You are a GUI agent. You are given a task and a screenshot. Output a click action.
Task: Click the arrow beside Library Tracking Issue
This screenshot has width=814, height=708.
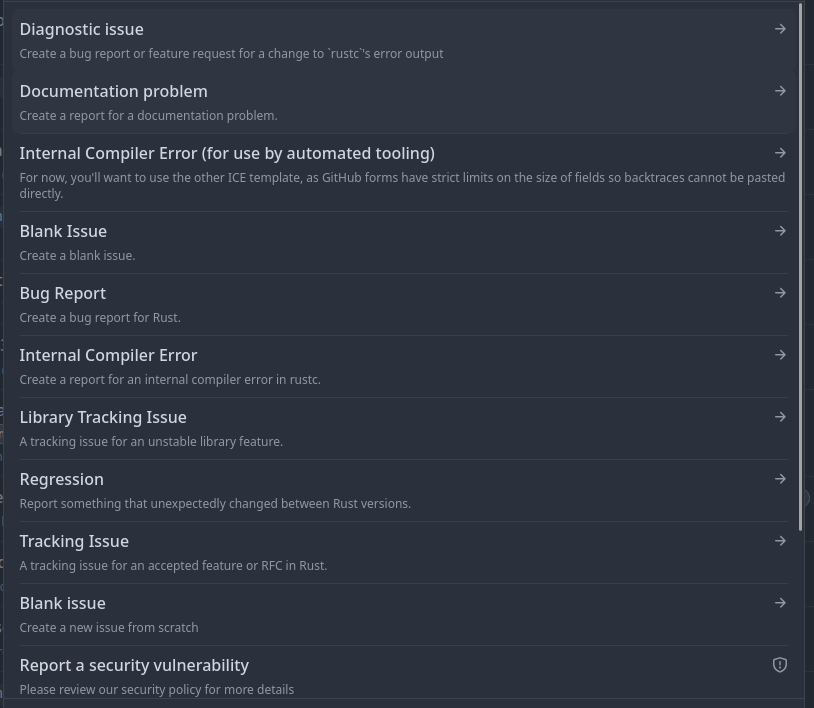pyautogui.click(x=780, y=417)
